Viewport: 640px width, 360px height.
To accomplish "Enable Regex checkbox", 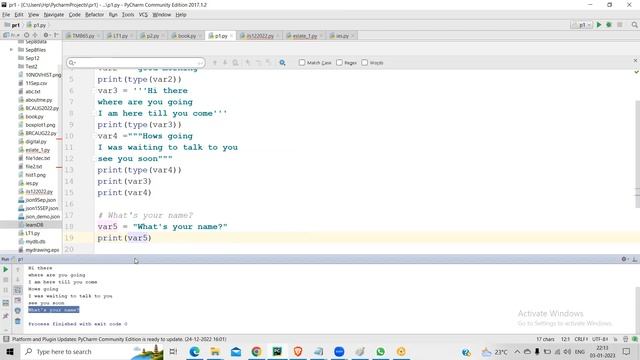I will [339, 62].
